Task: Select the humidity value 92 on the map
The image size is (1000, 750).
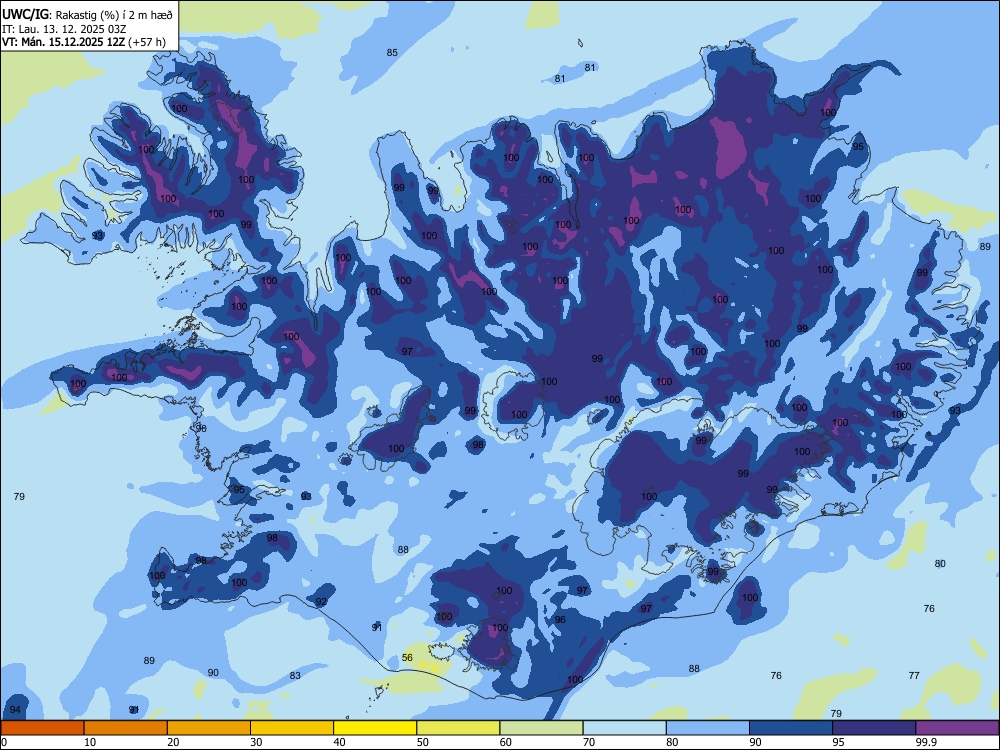Action: click(x=321, y=601)
